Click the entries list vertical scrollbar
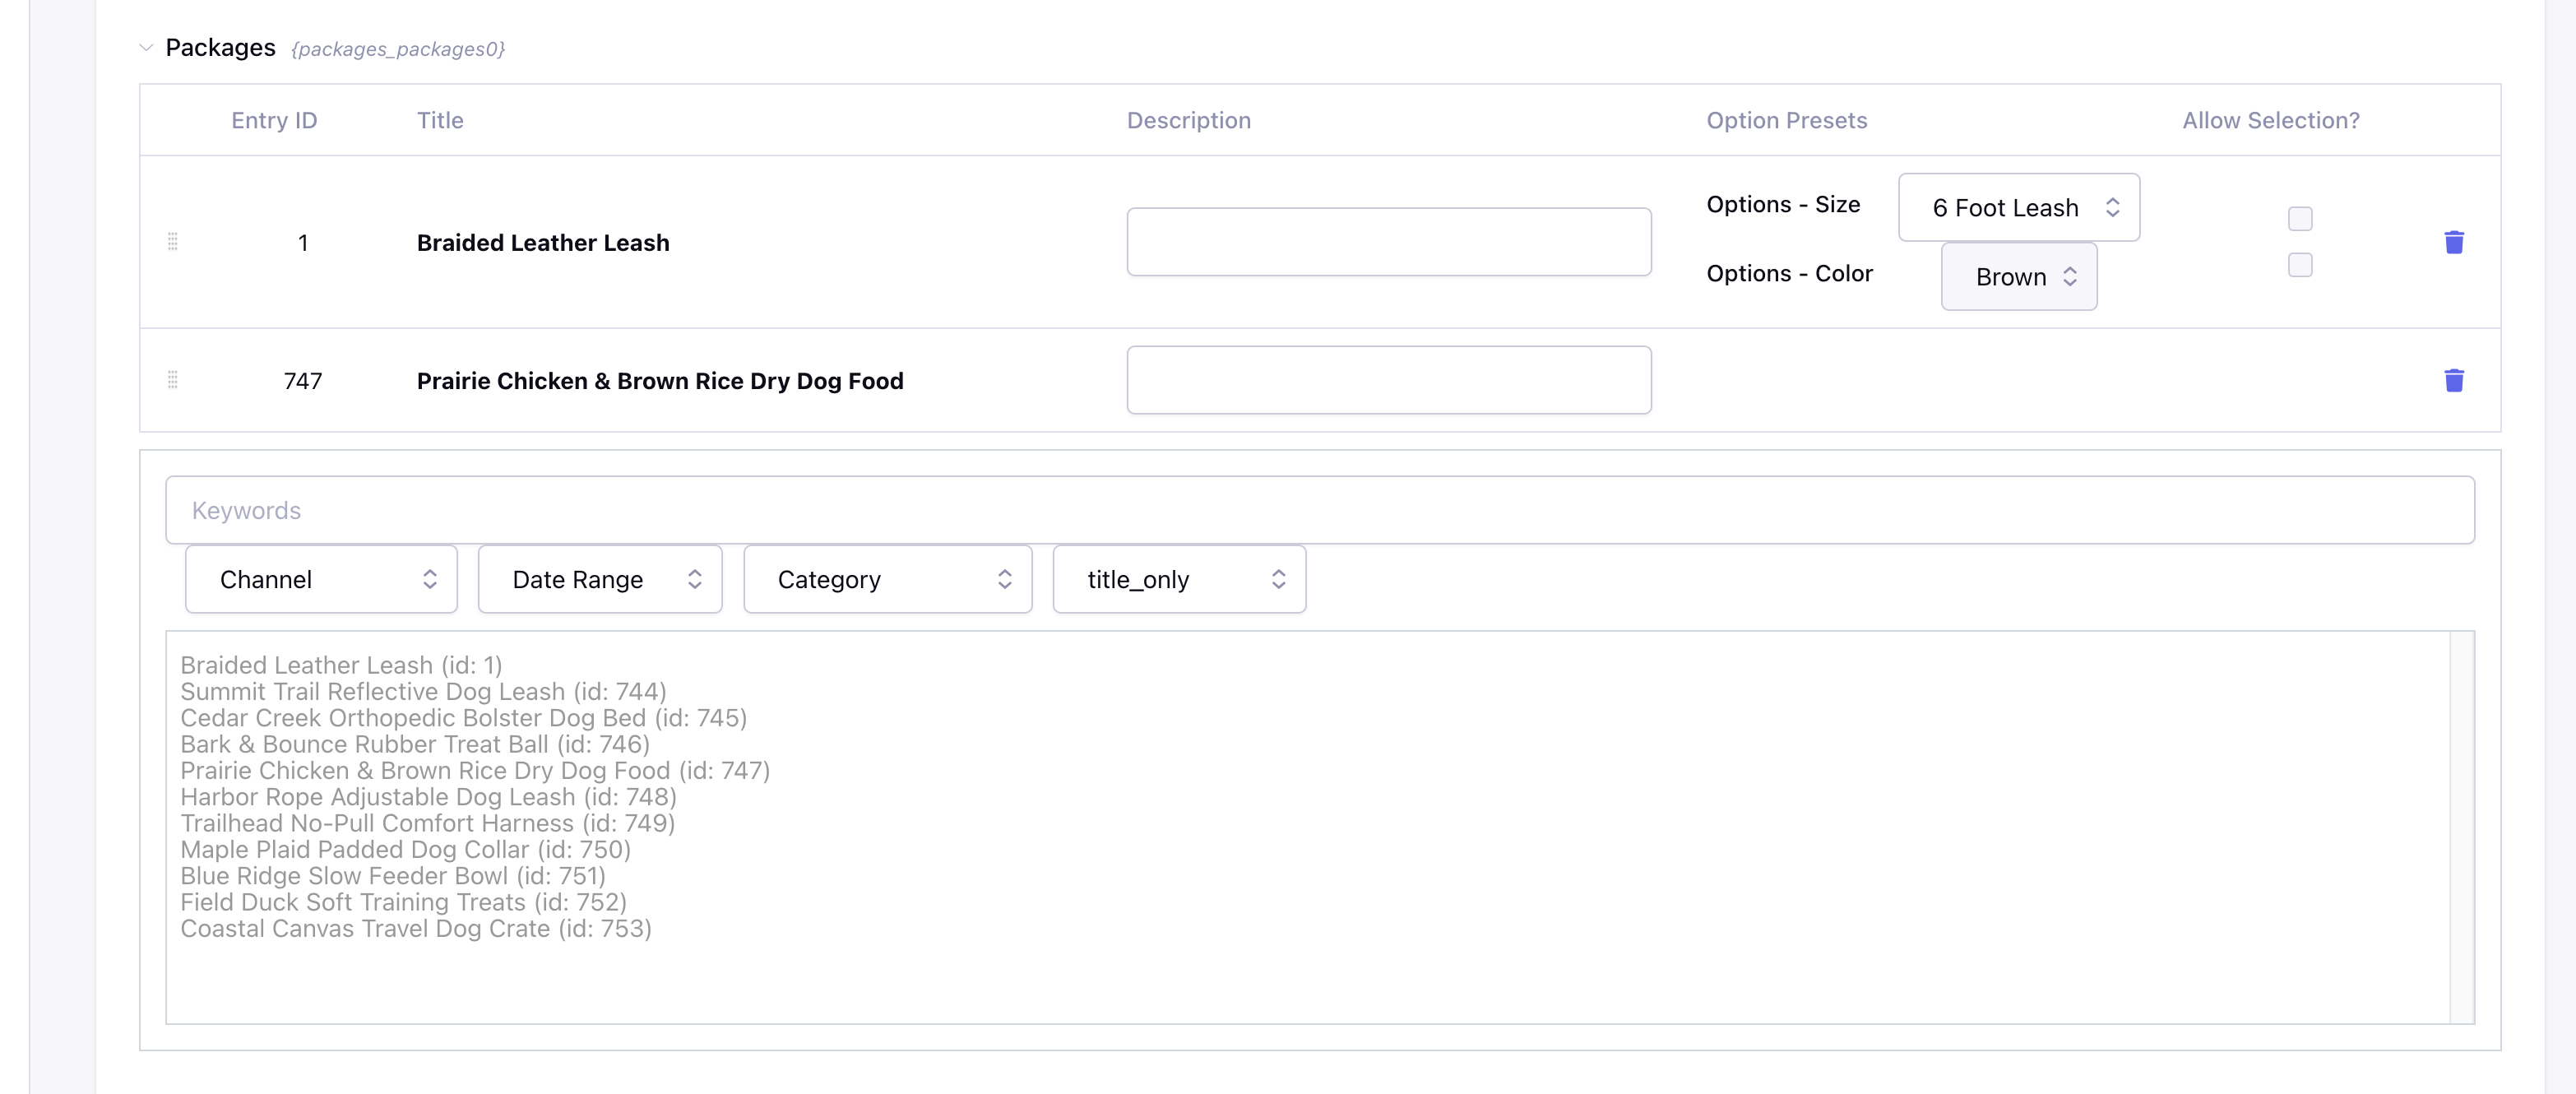 coord(2461,827)
